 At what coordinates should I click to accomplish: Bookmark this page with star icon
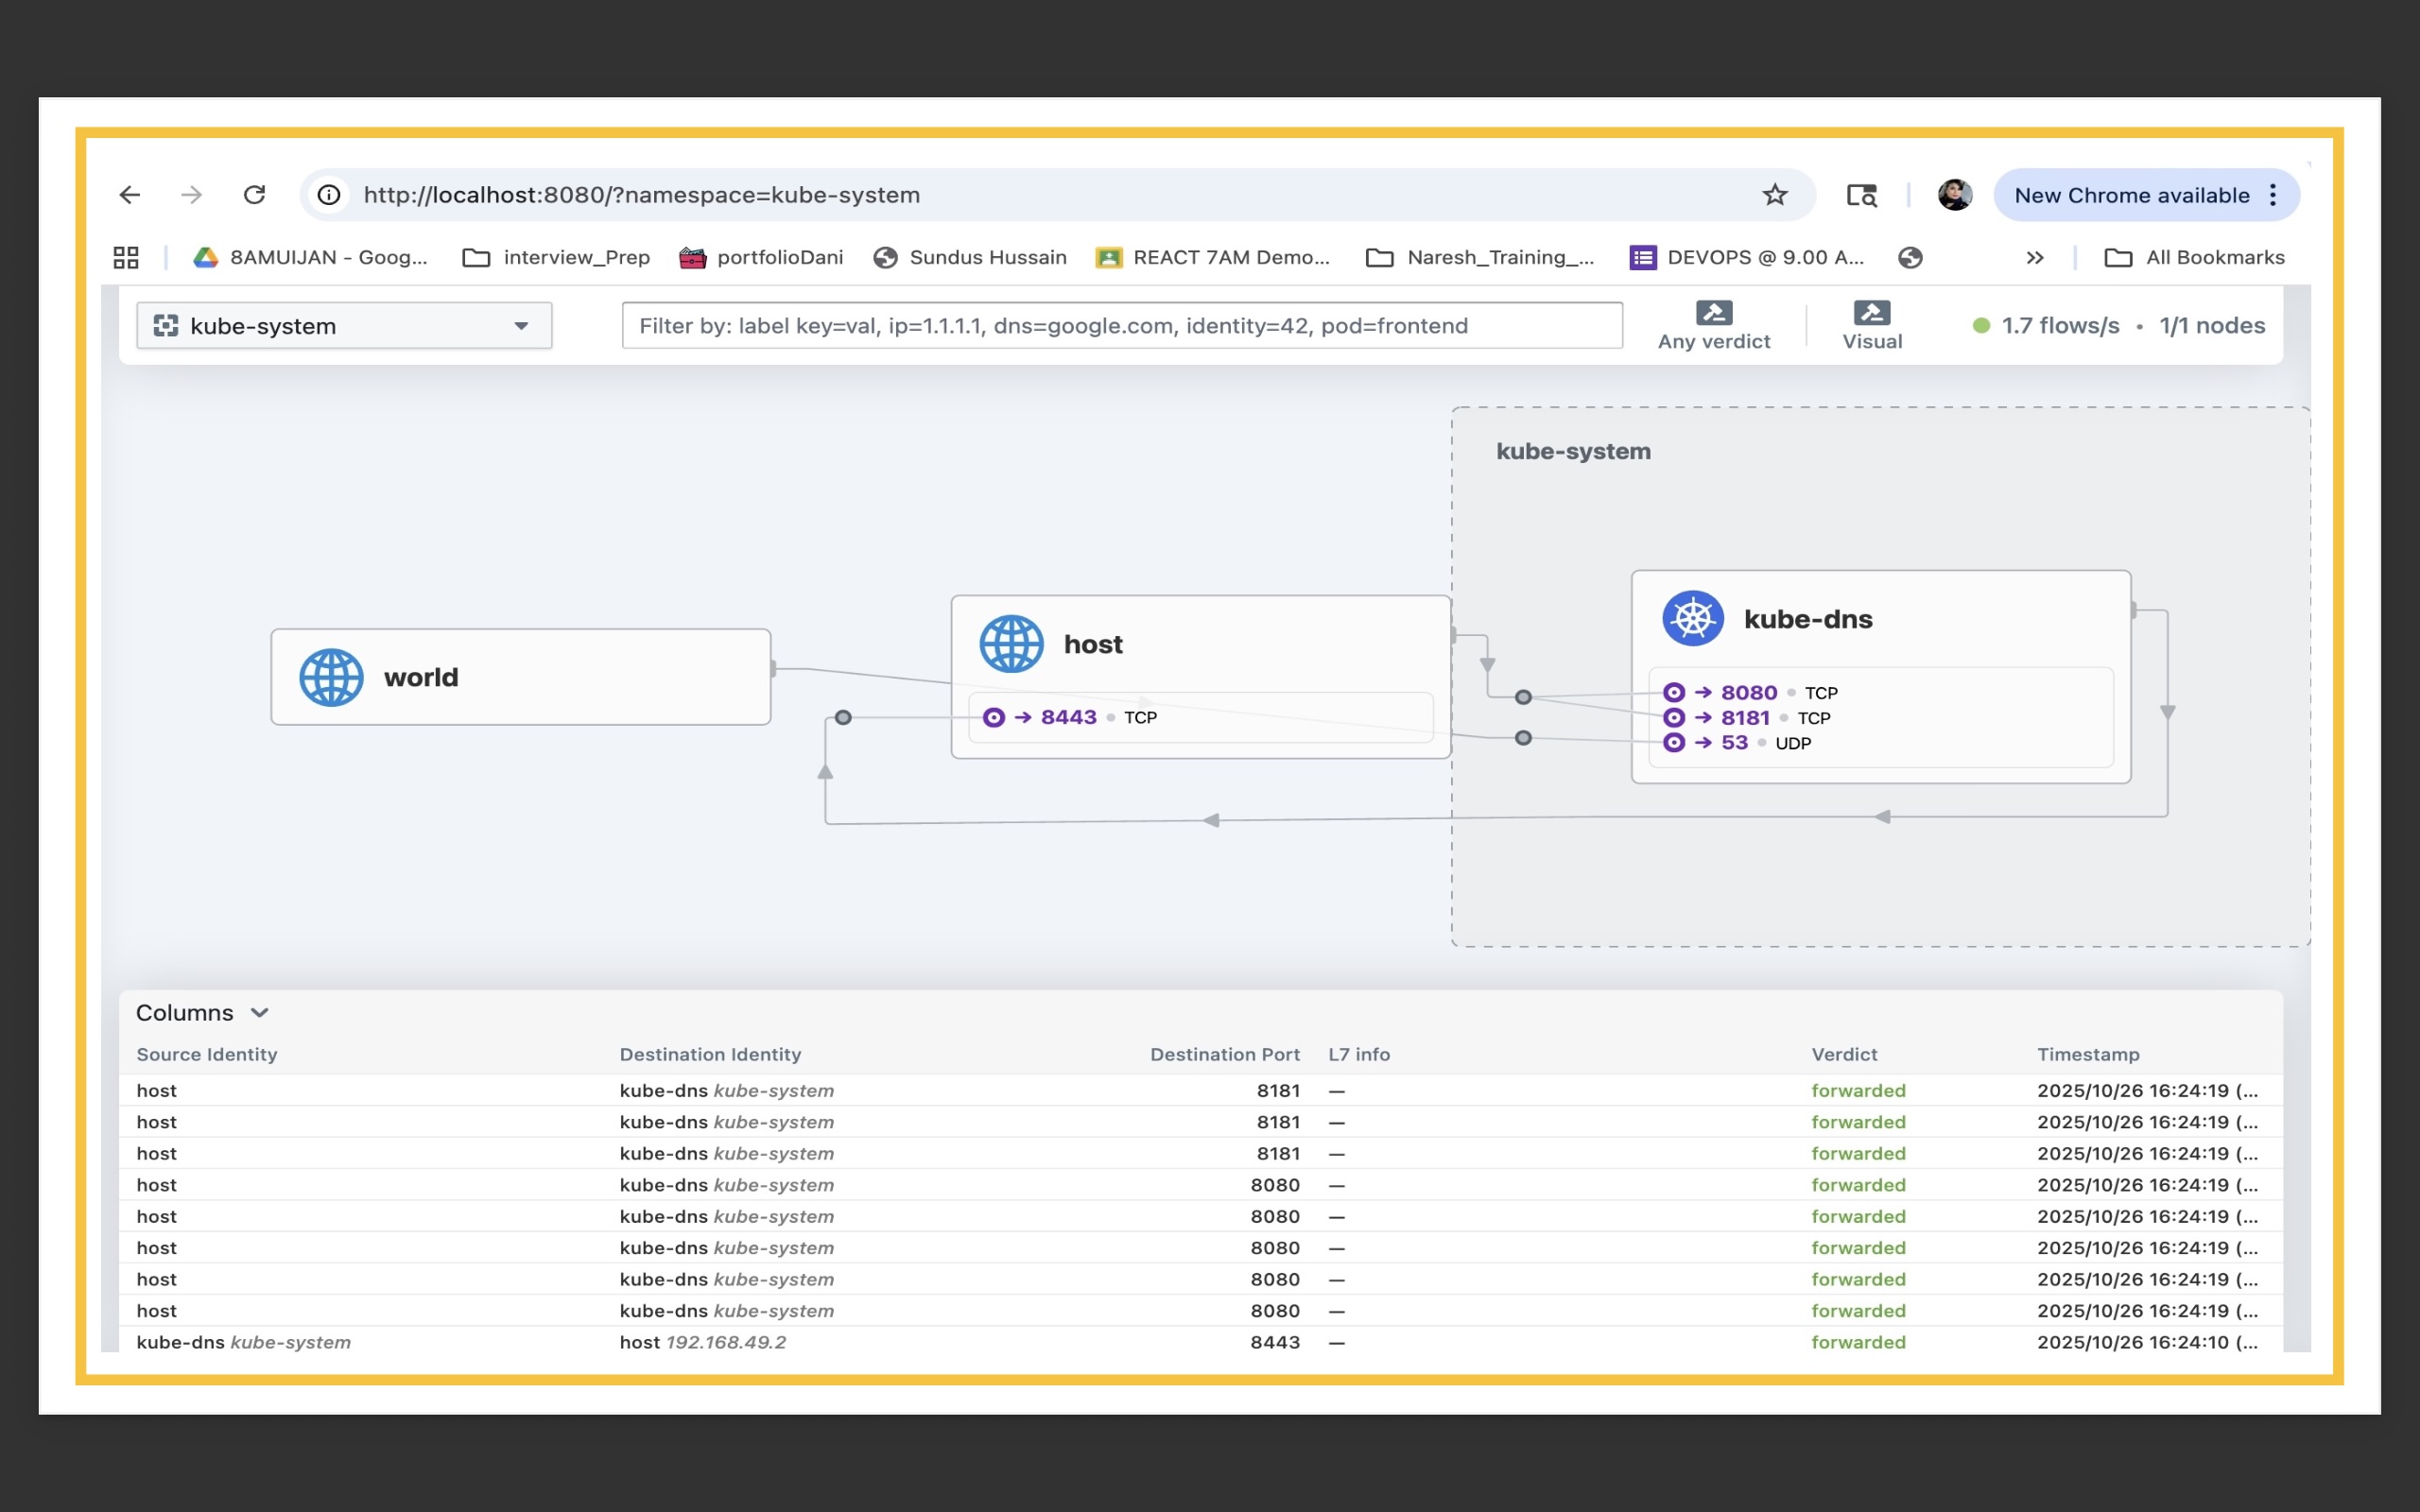point(1774,195)
